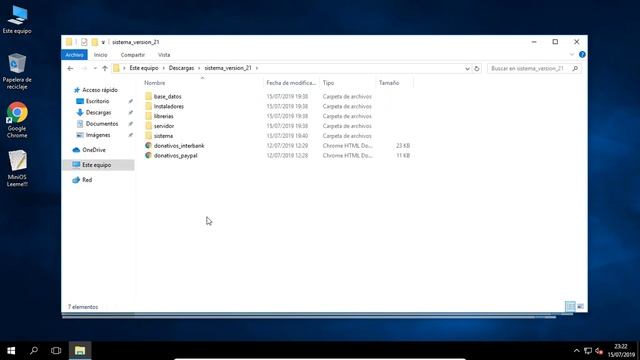Select the sistema folder
640x360 pixels.
tap(163, 136)
